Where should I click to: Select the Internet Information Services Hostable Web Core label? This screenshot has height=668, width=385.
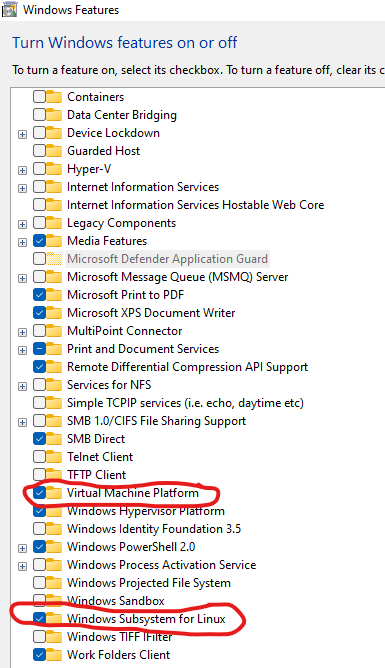pyautogui.click(x=195, y=205)
